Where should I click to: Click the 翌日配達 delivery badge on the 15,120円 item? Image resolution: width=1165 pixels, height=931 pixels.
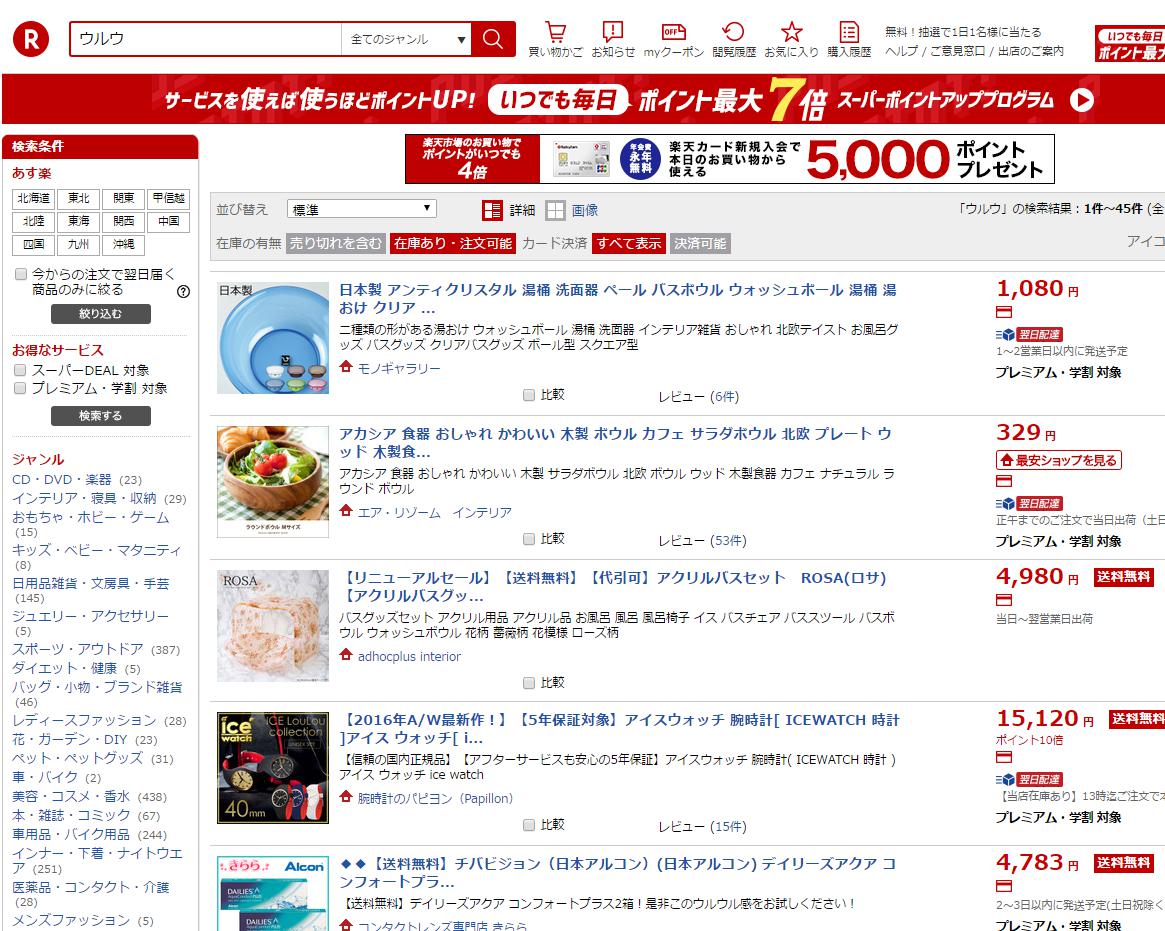click(1039, 779)
